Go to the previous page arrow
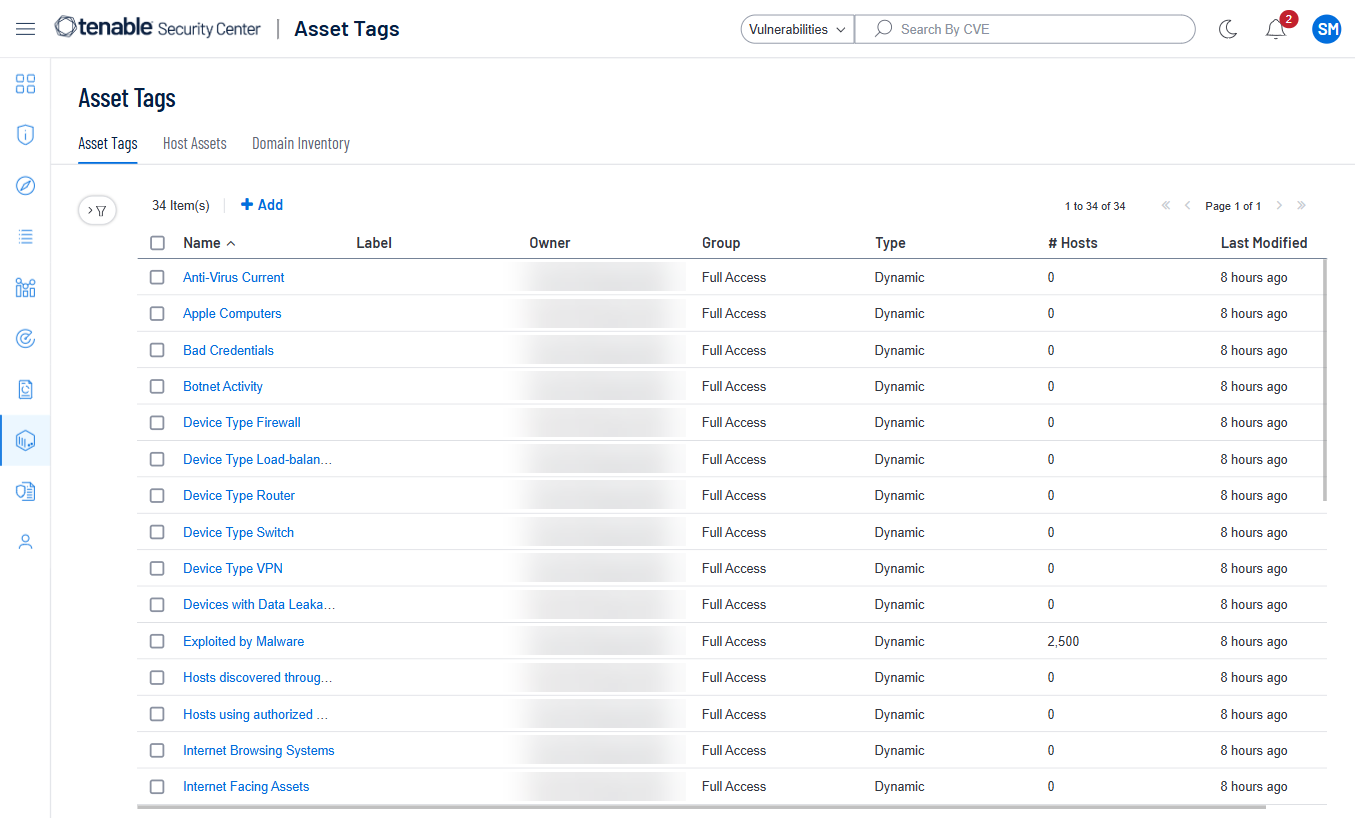This screenshot has width=1355, height=818. coord(1187,206)
